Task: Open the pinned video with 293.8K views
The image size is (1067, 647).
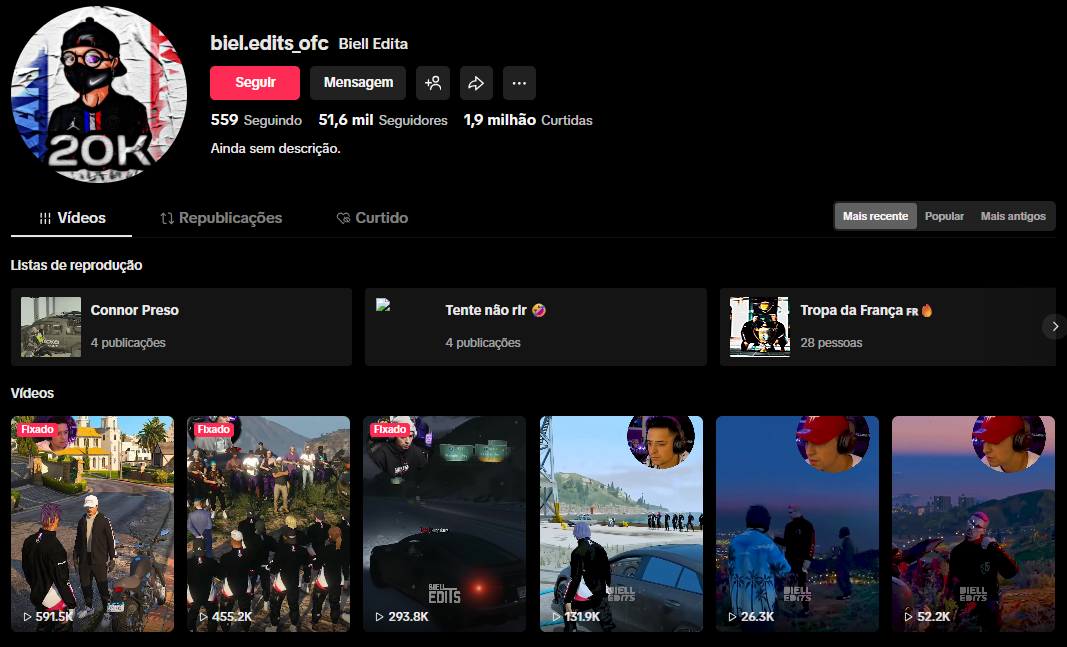Action: (444, 524)
